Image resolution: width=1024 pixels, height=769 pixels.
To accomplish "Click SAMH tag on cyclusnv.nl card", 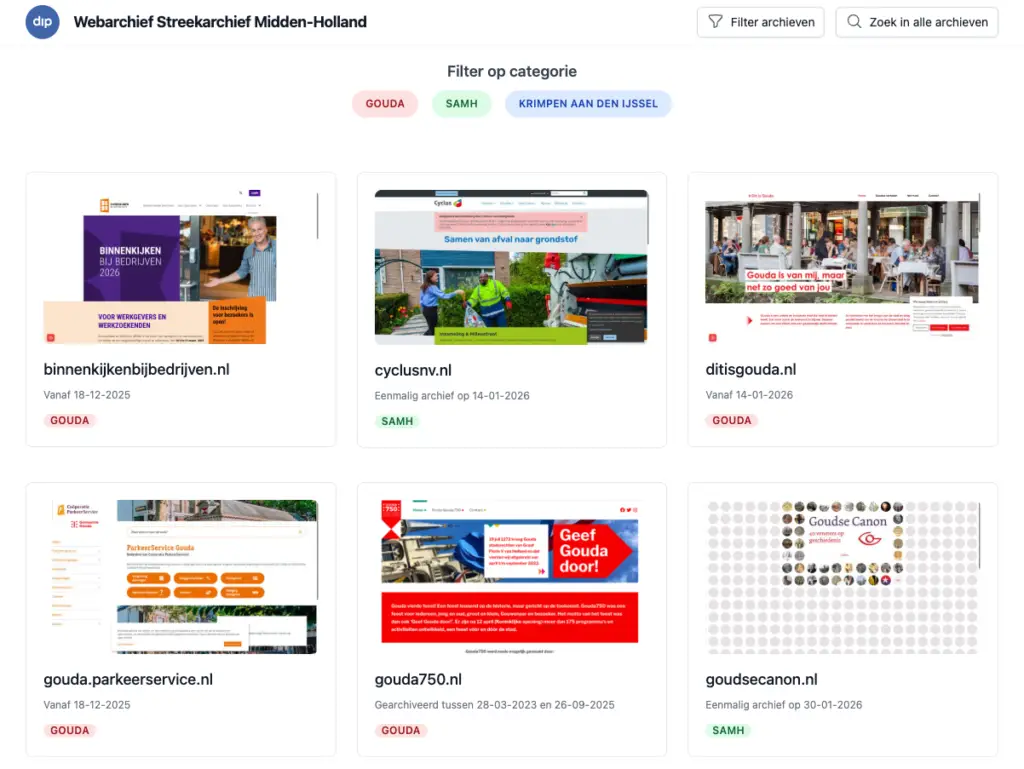I will click(397, 421).
